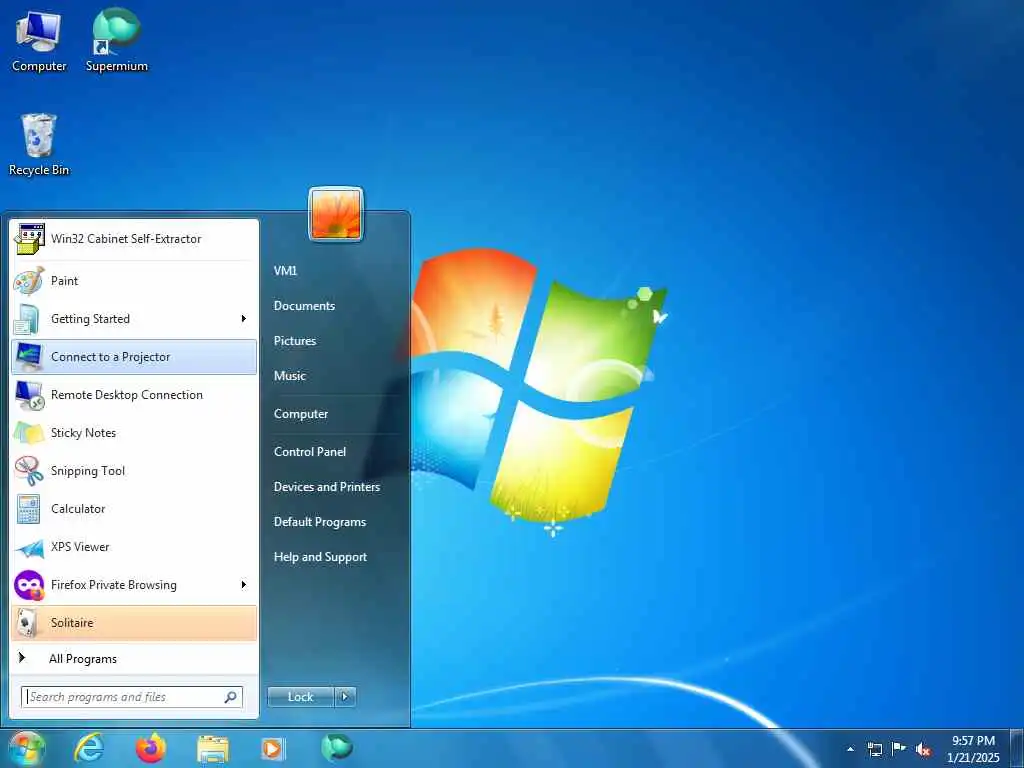1024x768 pixels.
Task: Launch Firefox from the taskbar
Action: tap(151, 748)
